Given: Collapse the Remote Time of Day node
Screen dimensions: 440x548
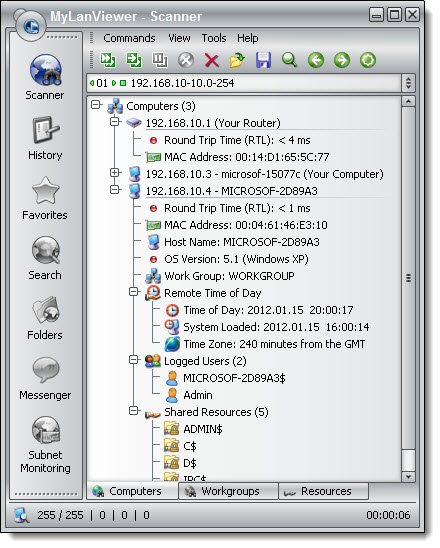Looking at the screenshot, I should click(134, 291).
